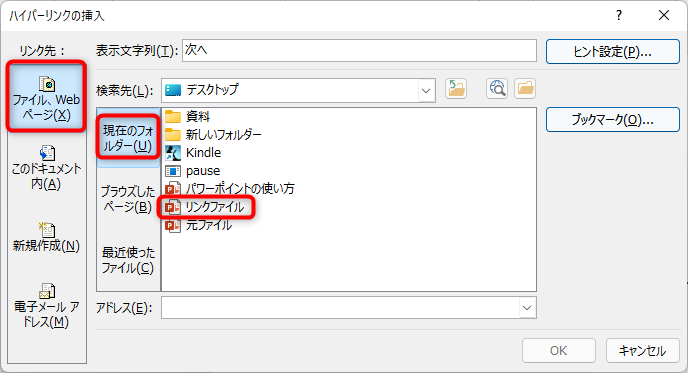
Task: Click the browse the Web icon
Action: 497,89
